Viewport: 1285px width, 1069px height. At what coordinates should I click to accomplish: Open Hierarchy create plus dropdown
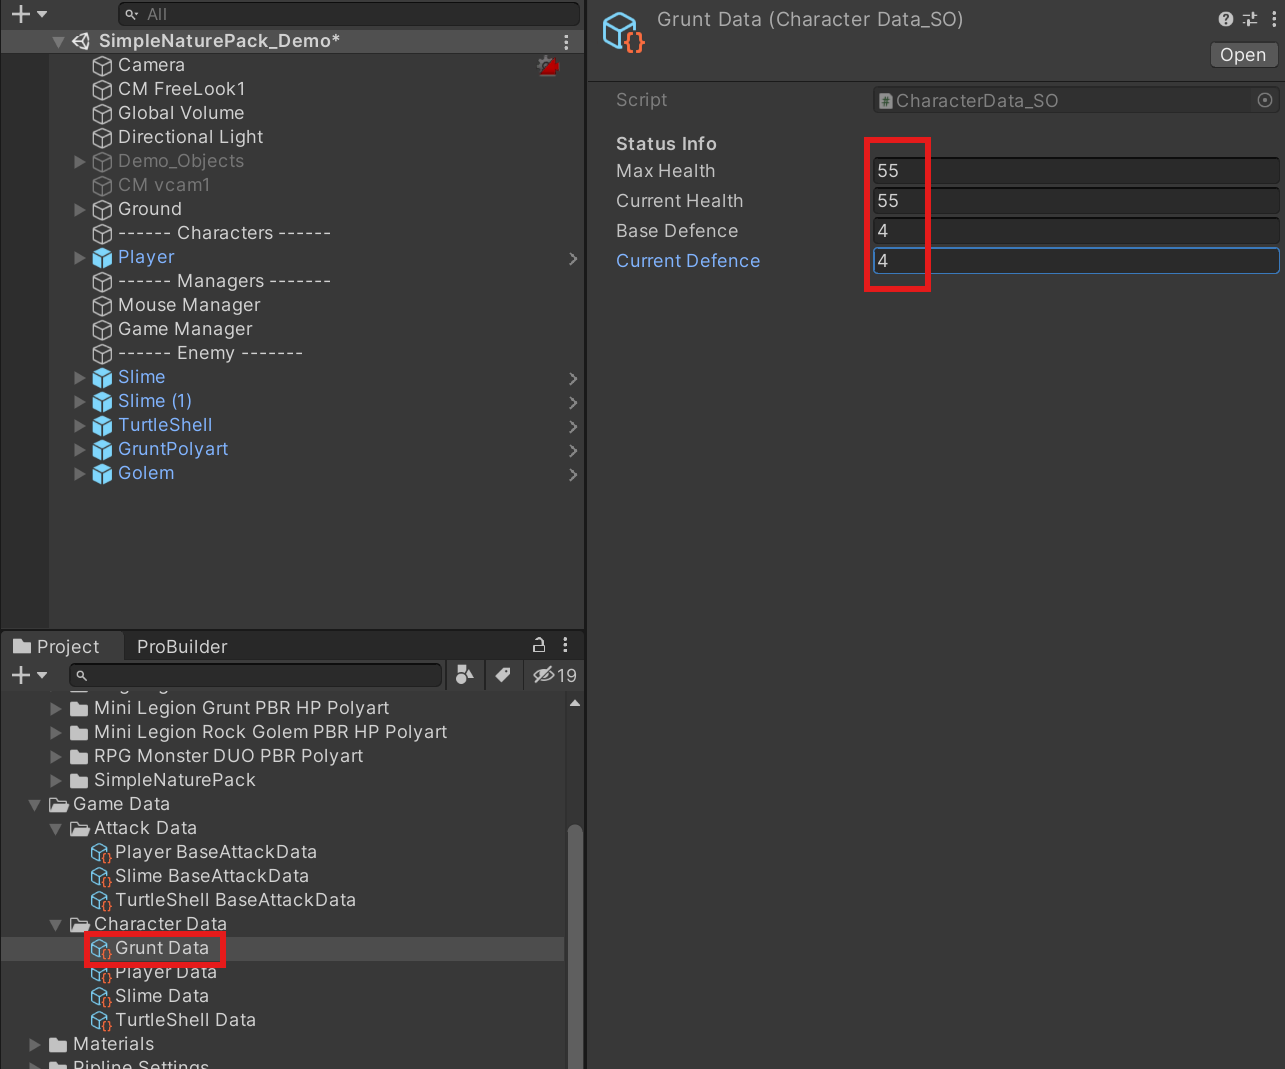pos(28,14)
